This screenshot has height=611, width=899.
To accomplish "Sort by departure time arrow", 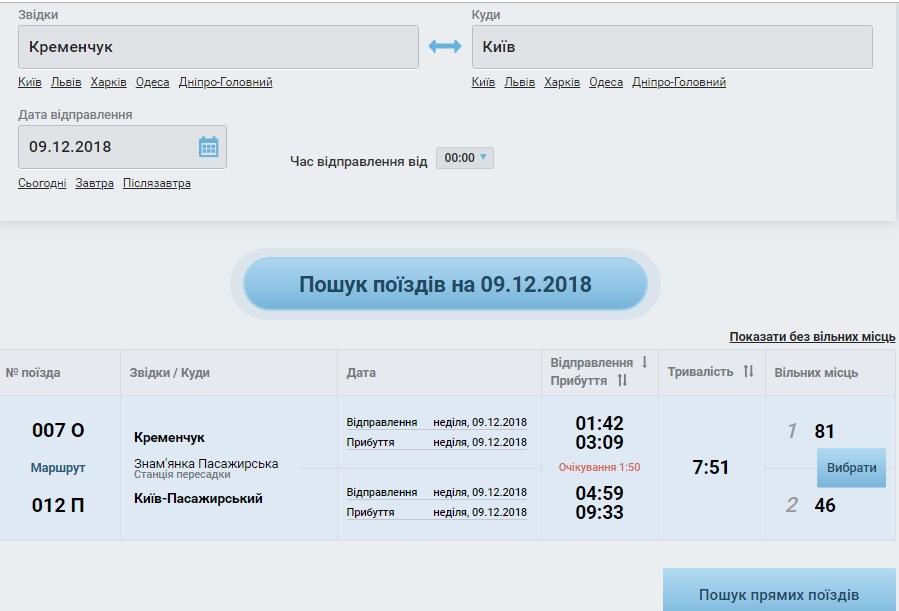I will pos(644,362).
